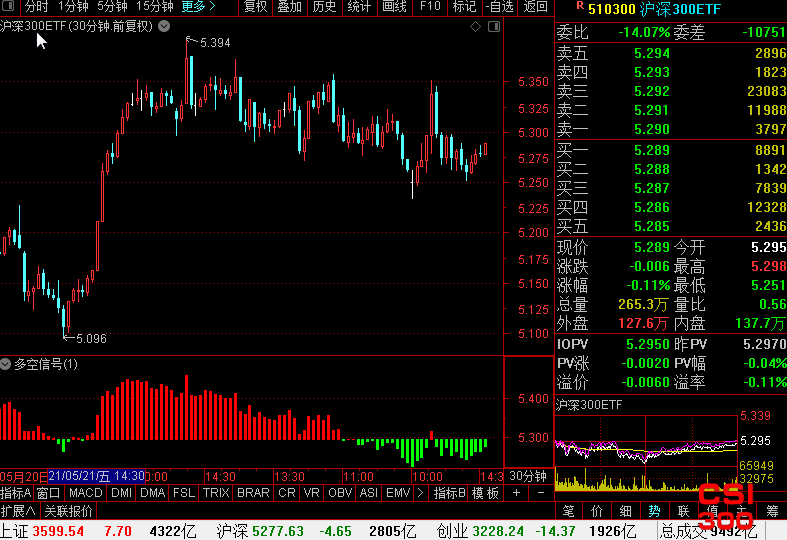
Task: Open the 模板 template button
Action: (x=485, y=493)
